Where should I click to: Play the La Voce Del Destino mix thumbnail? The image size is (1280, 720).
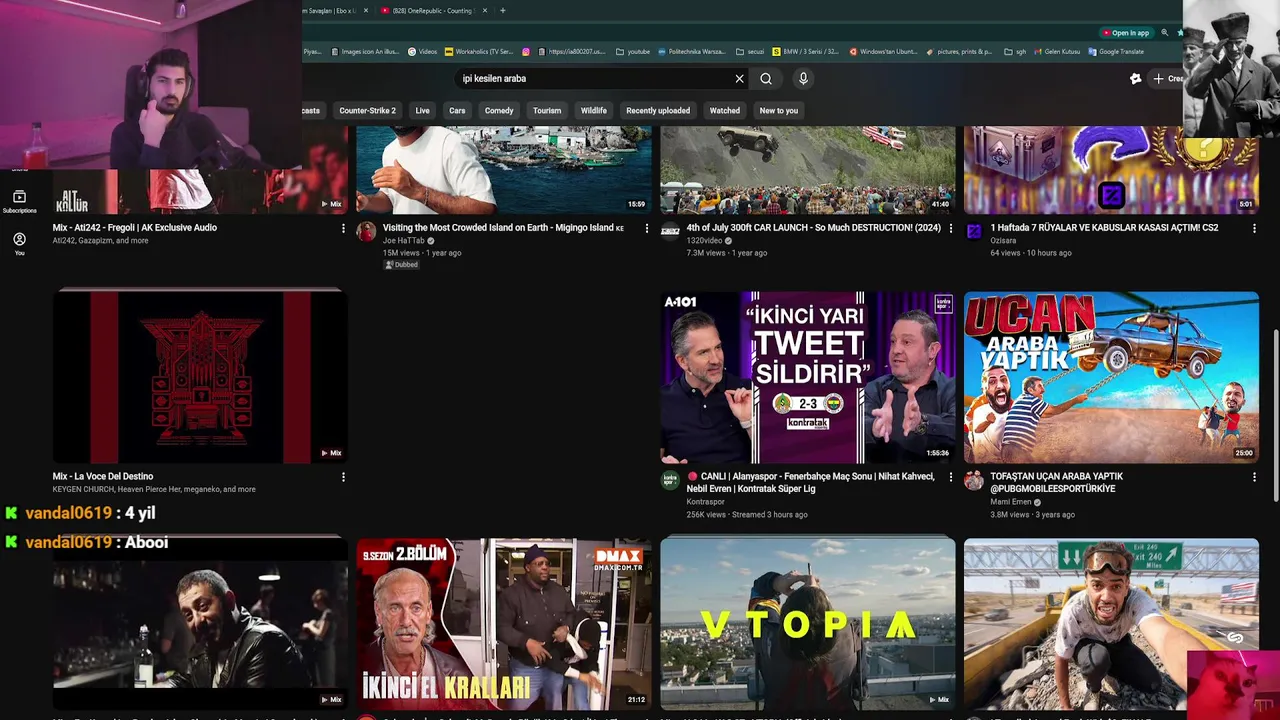(200, 377)
